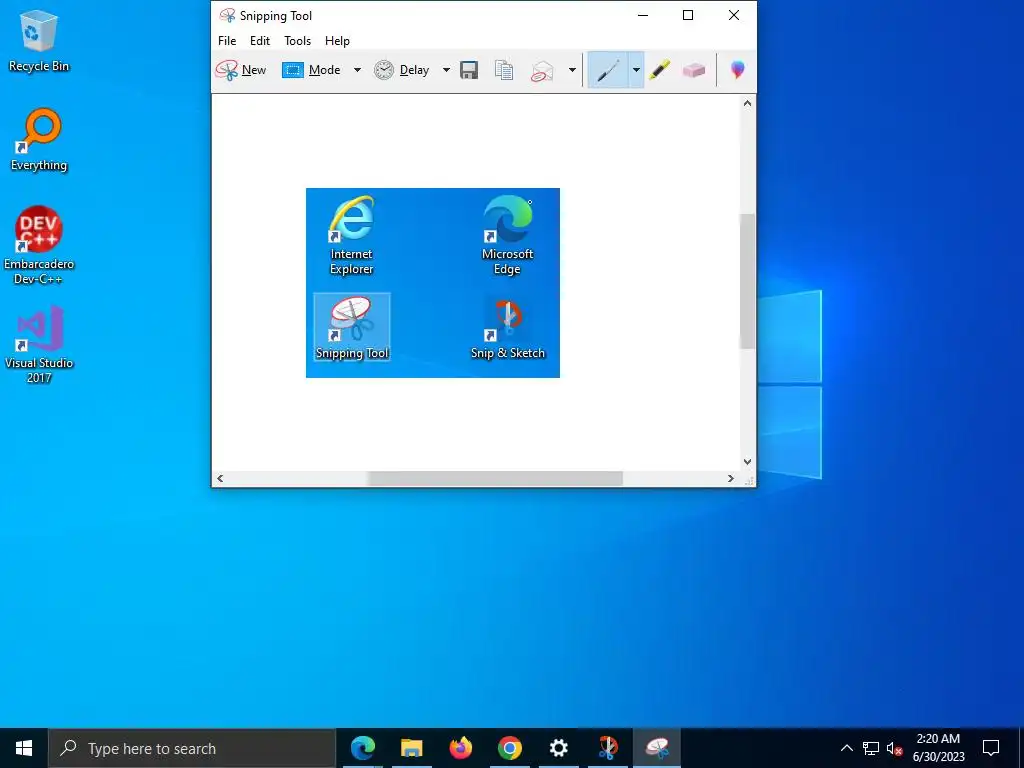Save the snip with floppy disk icon
1024x768 pixels.
pyautogui.click(x=469, y=70)
